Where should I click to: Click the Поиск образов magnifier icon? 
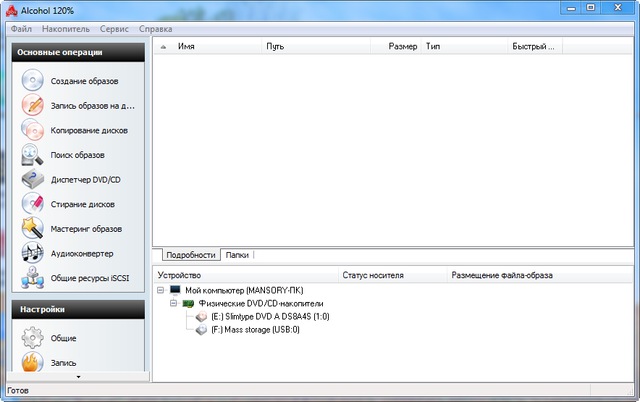(33, 155)
